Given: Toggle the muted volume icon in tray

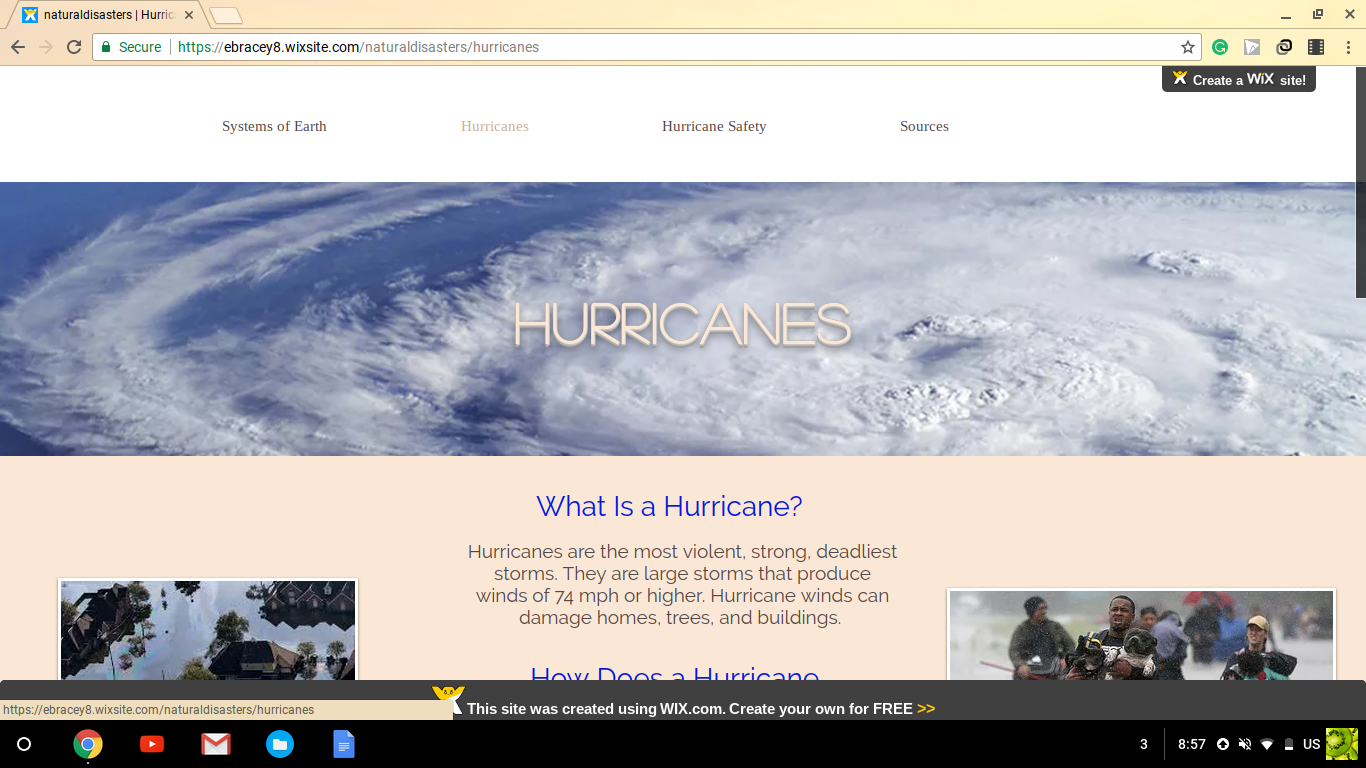Looking at the screenshot, I should [1245, 744].
